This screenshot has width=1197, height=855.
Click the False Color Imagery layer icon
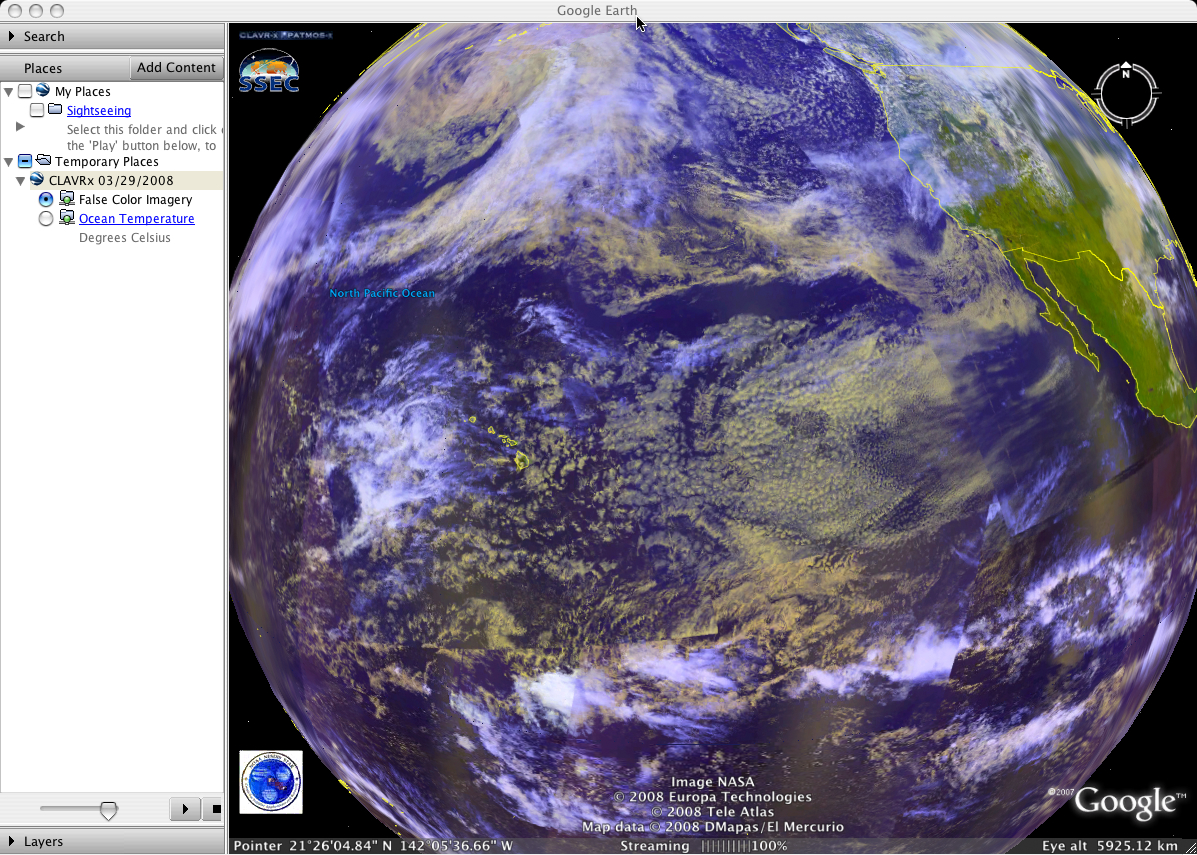[x=67, y=199]
